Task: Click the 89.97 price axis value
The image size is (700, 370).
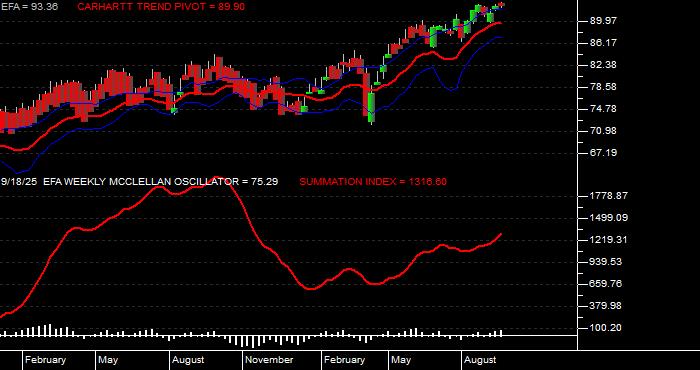Action: 603,21
